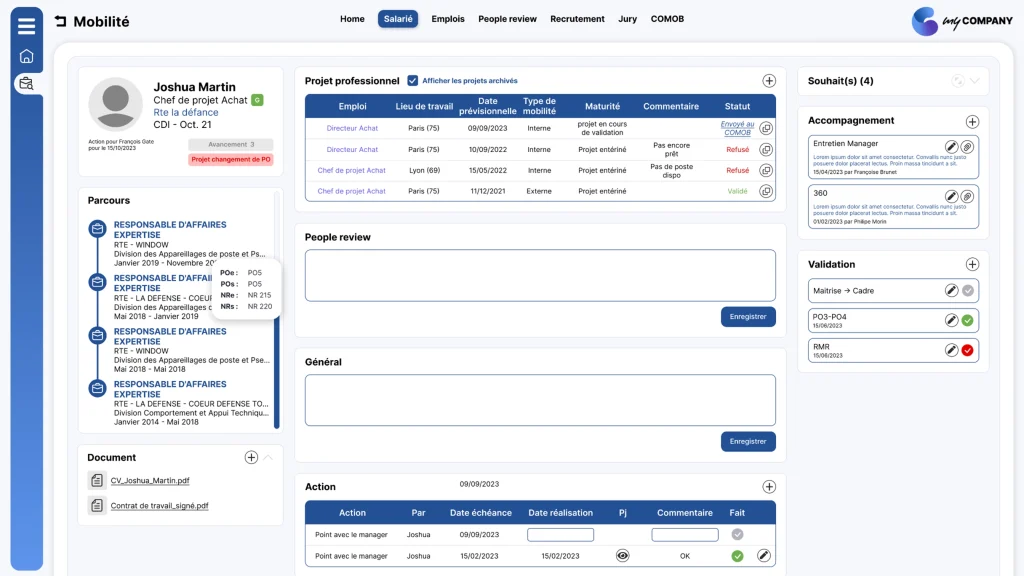1024x576 pixels.
Task: Expand the Souhait(s) (4) panel chevron
Action: [x=974, y=81]
